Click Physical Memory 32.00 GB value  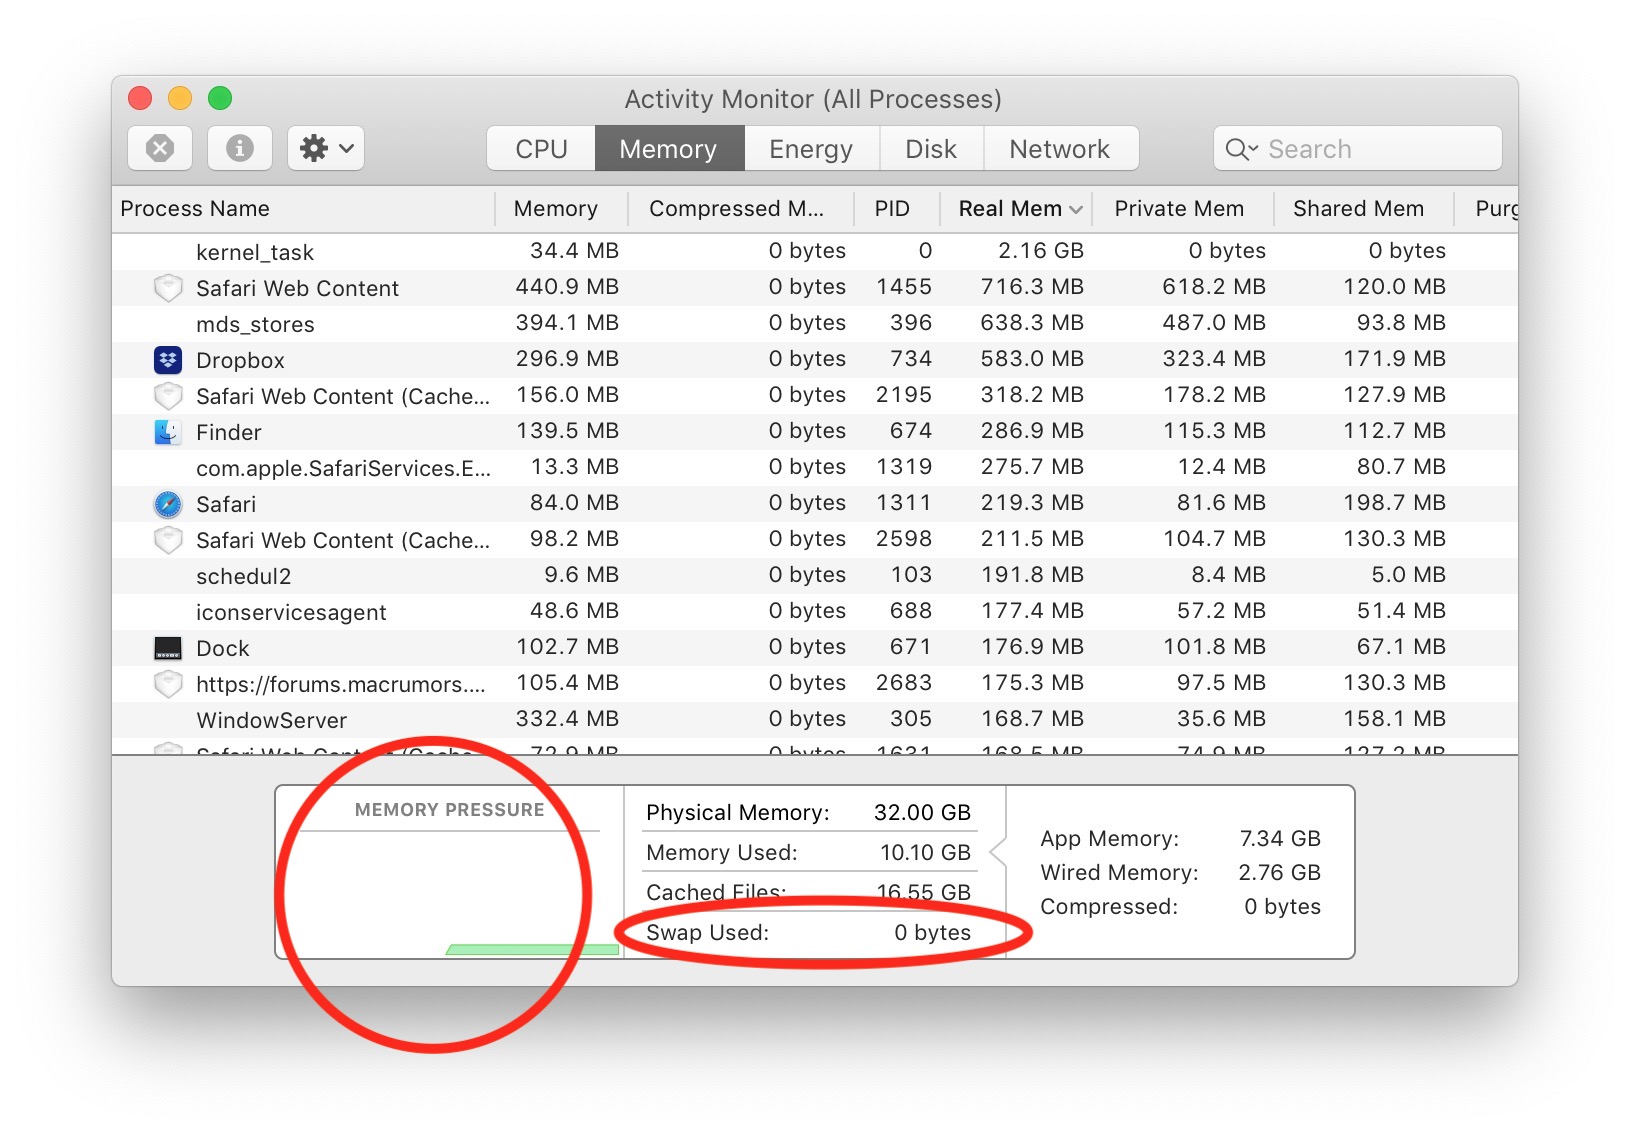[x=922, y=813]
